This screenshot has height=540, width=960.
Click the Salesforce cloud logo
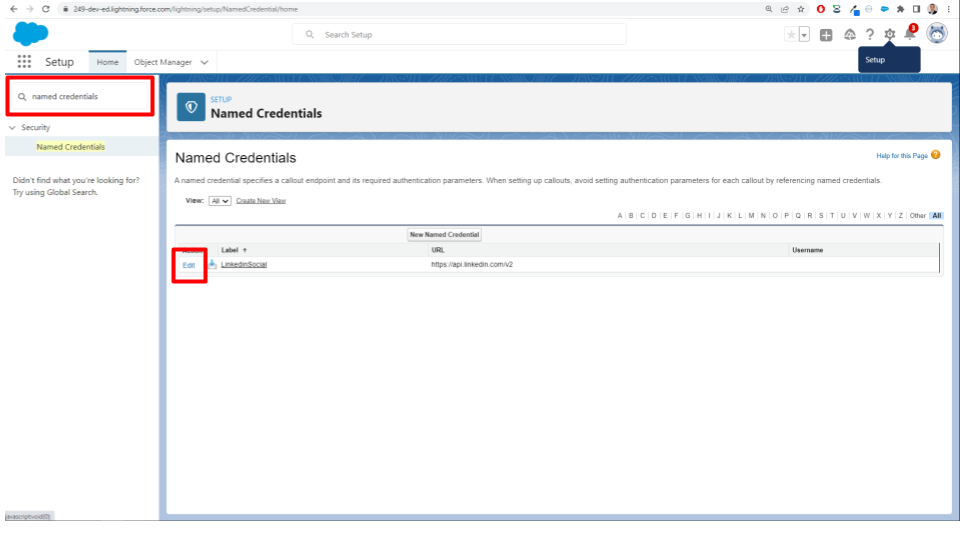point(30,34)
